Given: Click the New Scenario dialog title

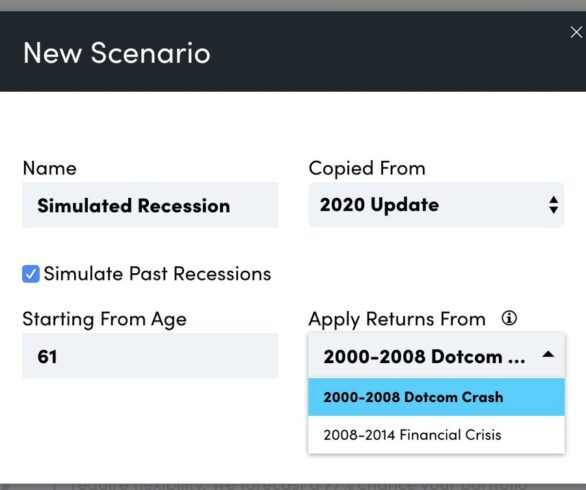Looking at the screenshot, I should [x=117, y=53].
